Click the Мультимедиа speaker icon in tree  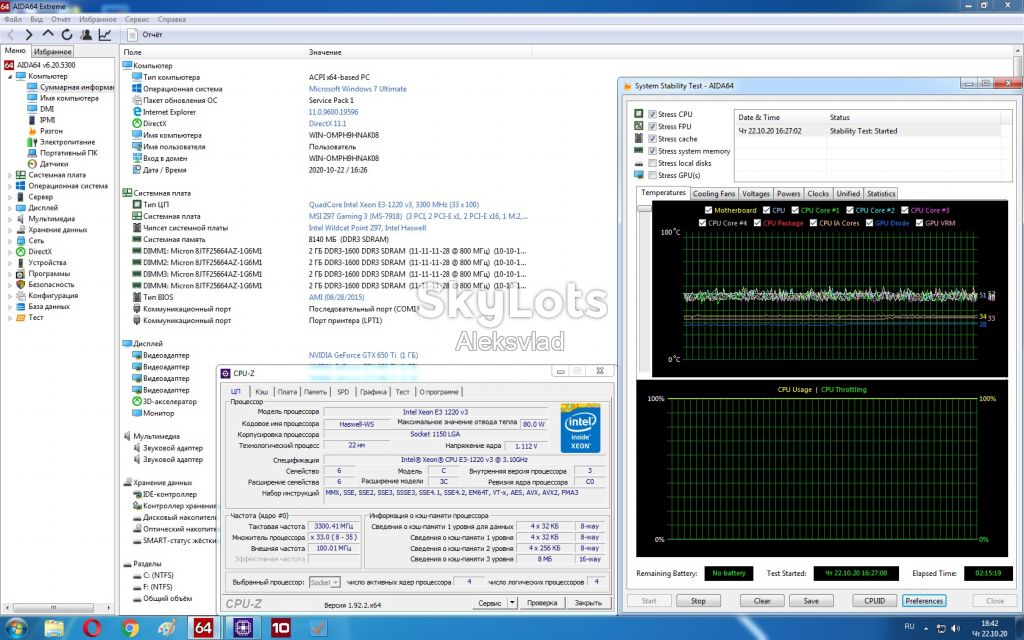21,219
